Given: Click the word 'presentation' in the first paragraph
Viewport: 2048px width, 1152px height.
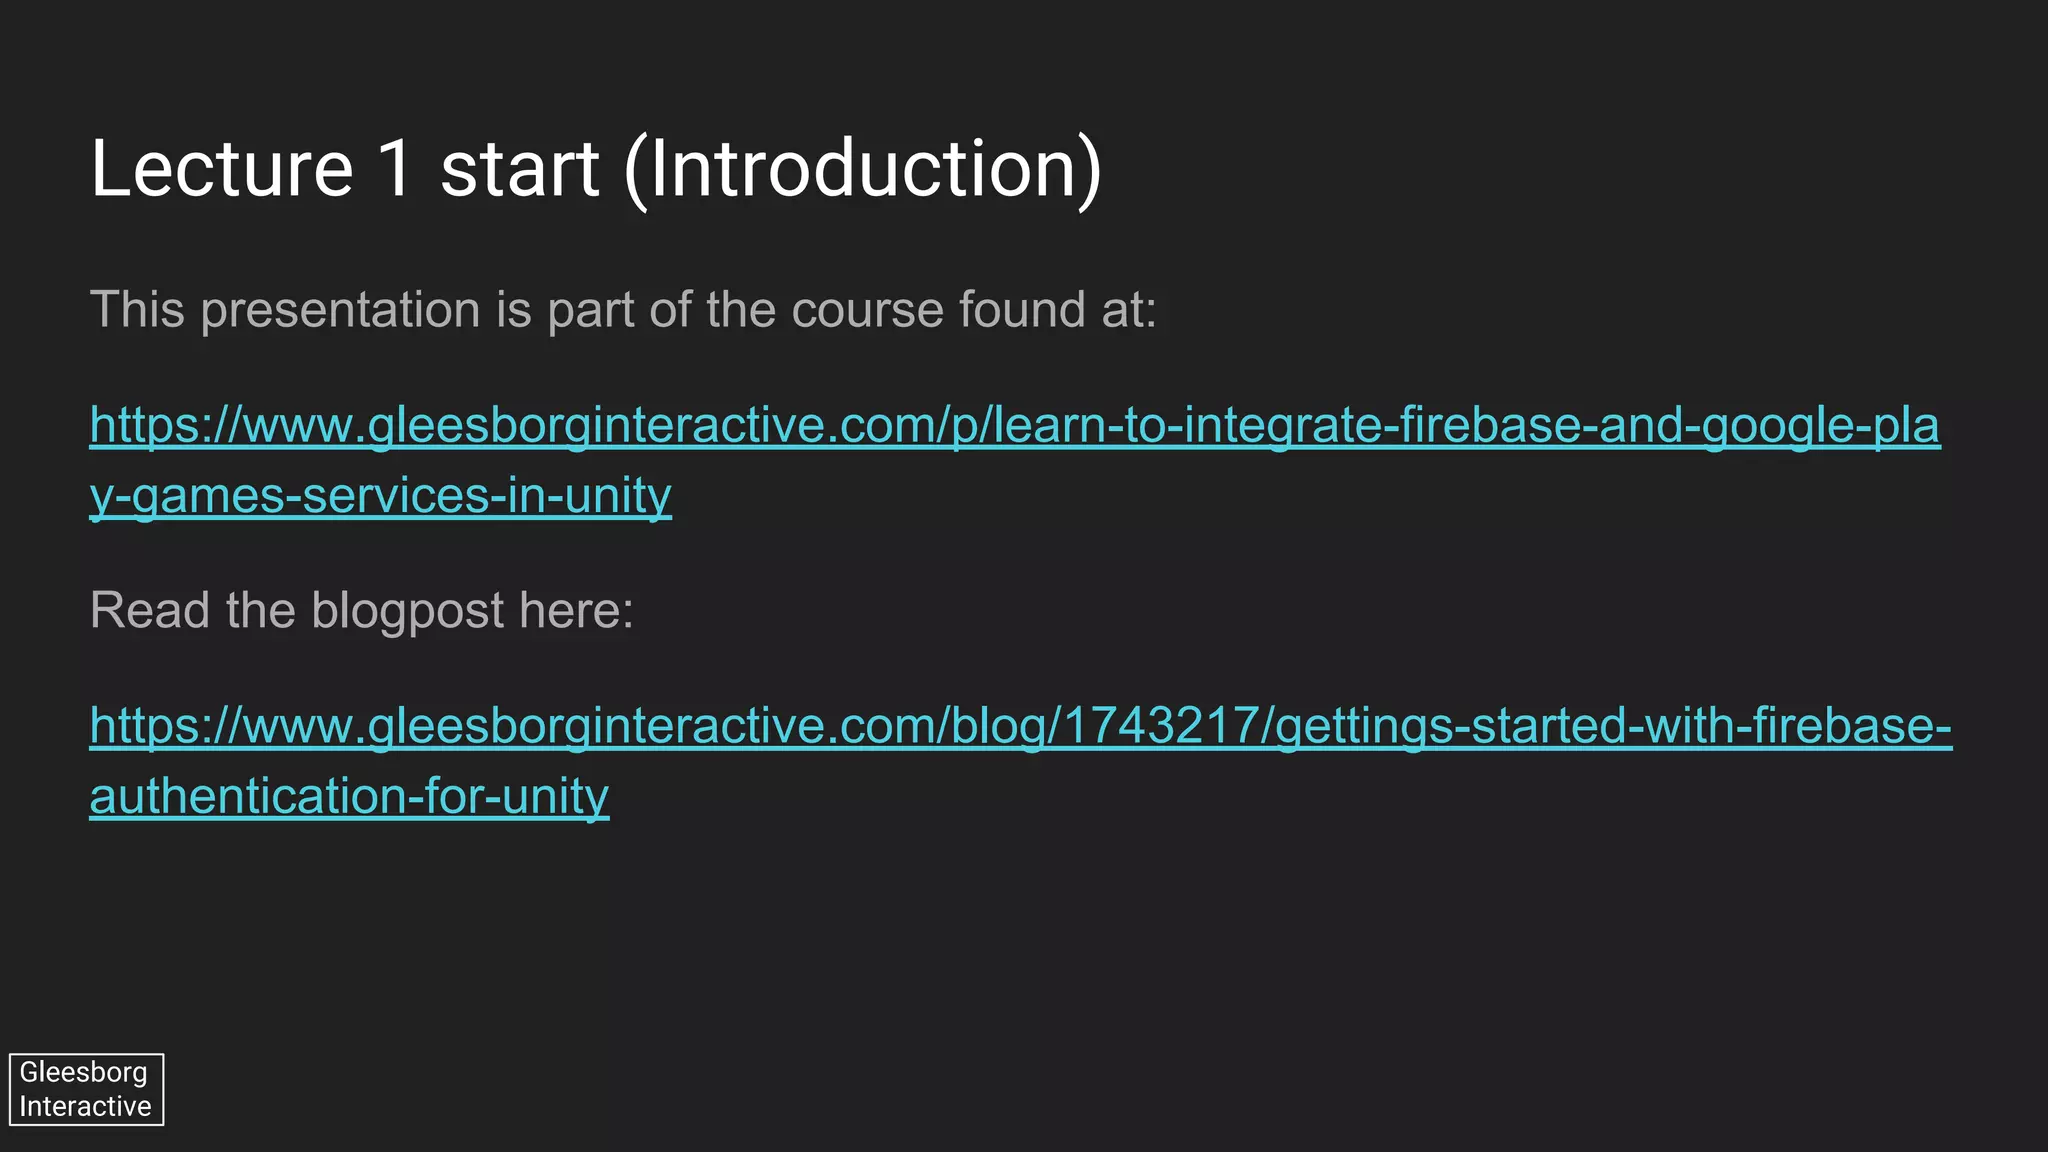Looking at the screenshot, I should coord(341,310).
